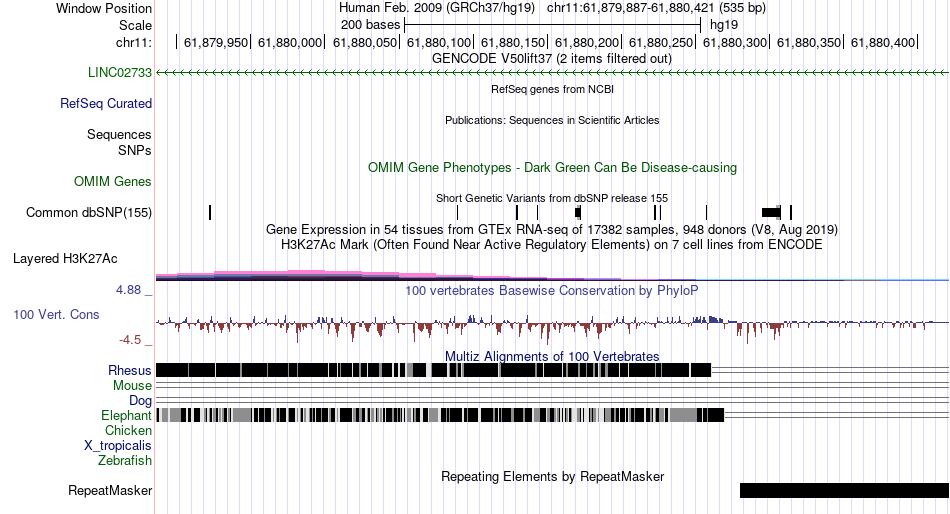Click the chr11: ruler label
The width and height of the screenshot is (950, 514).
tap(133, 42)
